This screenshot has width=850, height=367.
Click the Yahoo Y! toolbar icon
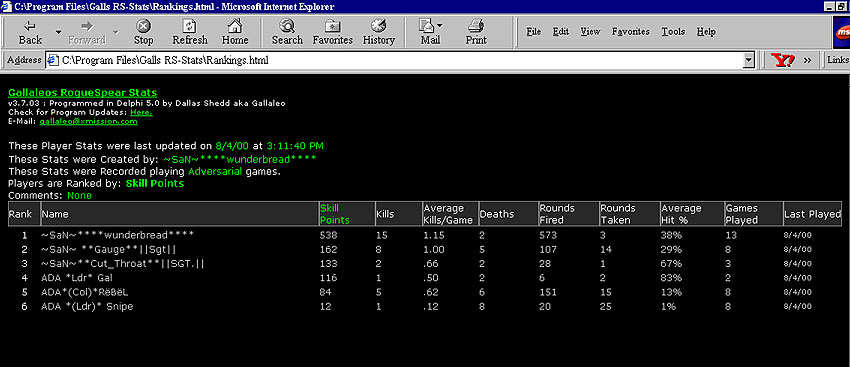(x=782, y=61)
